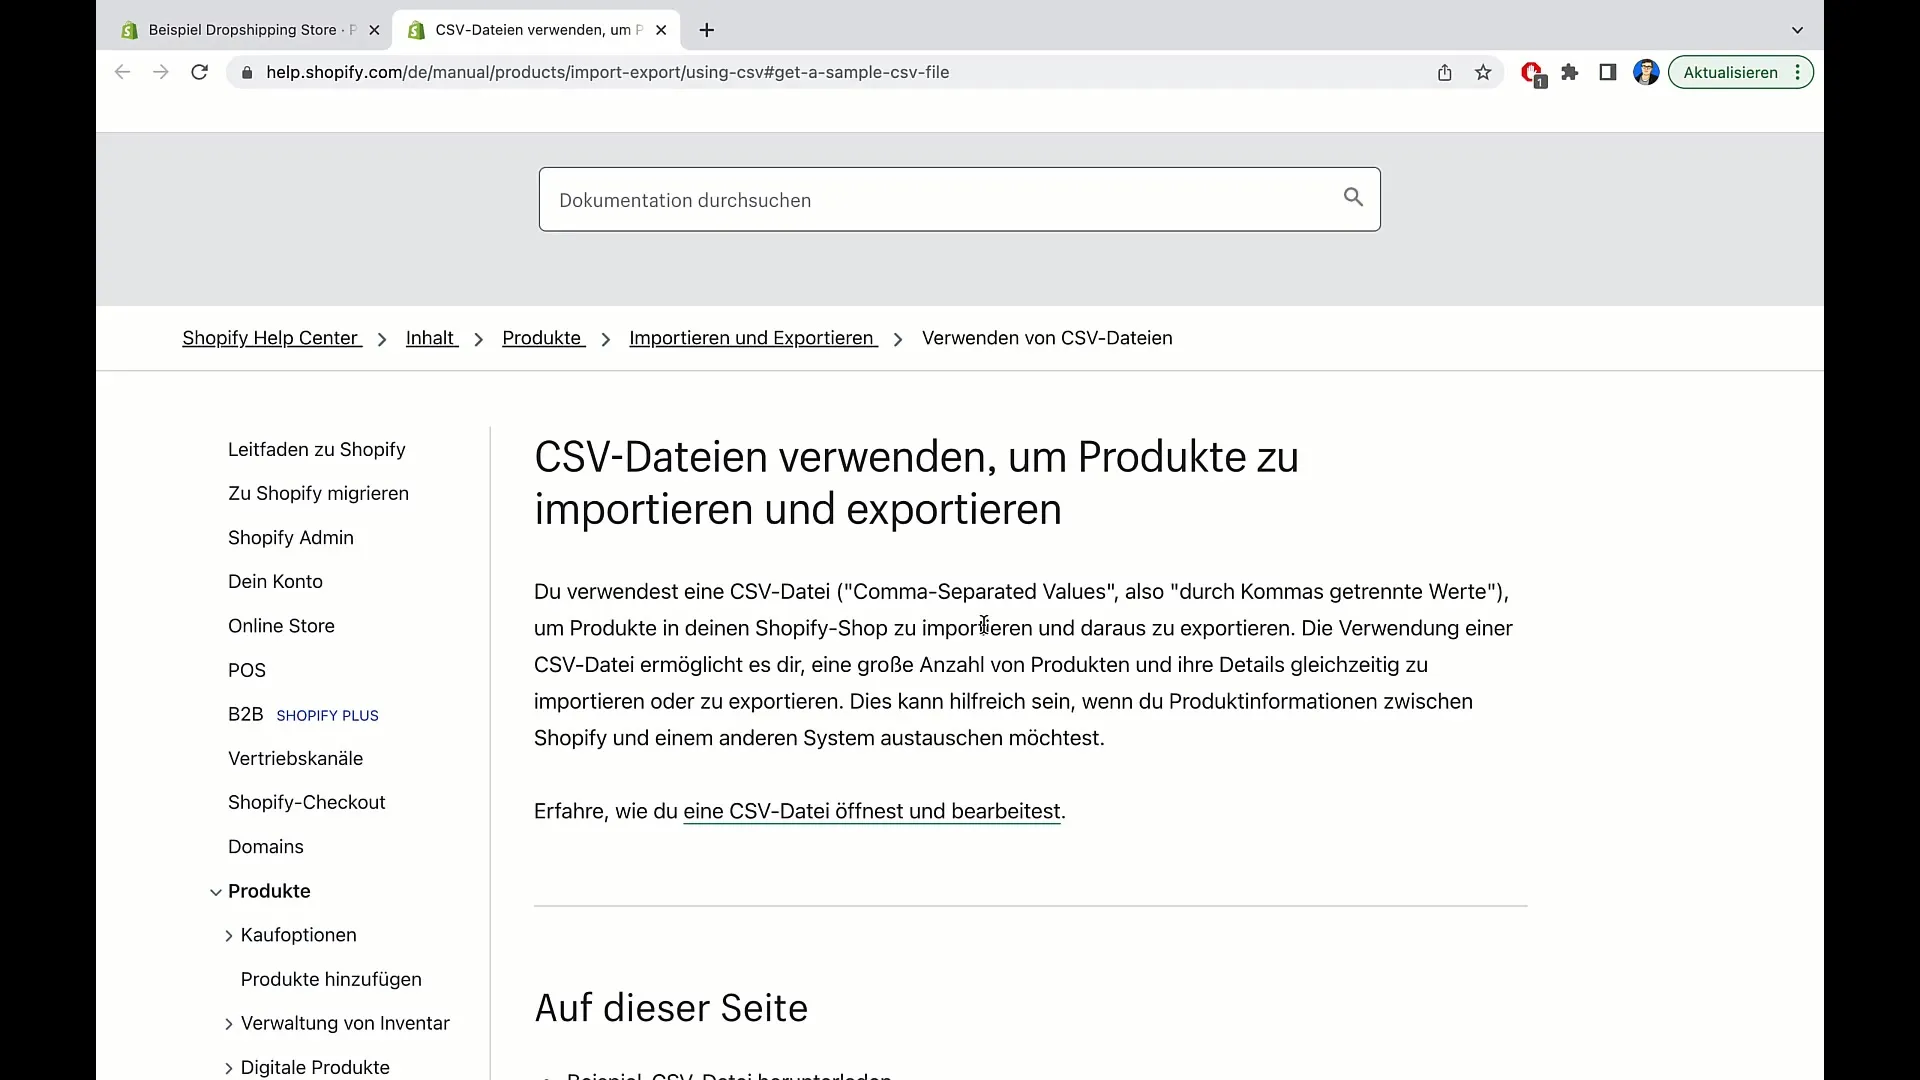Click the lock icon in the address bar

pyautogui.click(x=247, y=73)
